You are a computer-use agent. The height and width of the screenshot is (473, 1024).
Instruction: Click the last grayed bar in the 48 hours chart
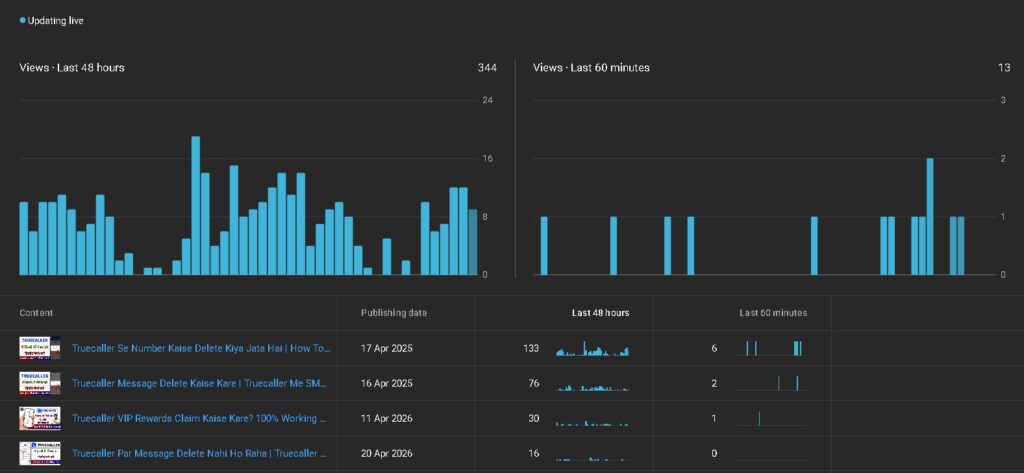pos(473,242)
